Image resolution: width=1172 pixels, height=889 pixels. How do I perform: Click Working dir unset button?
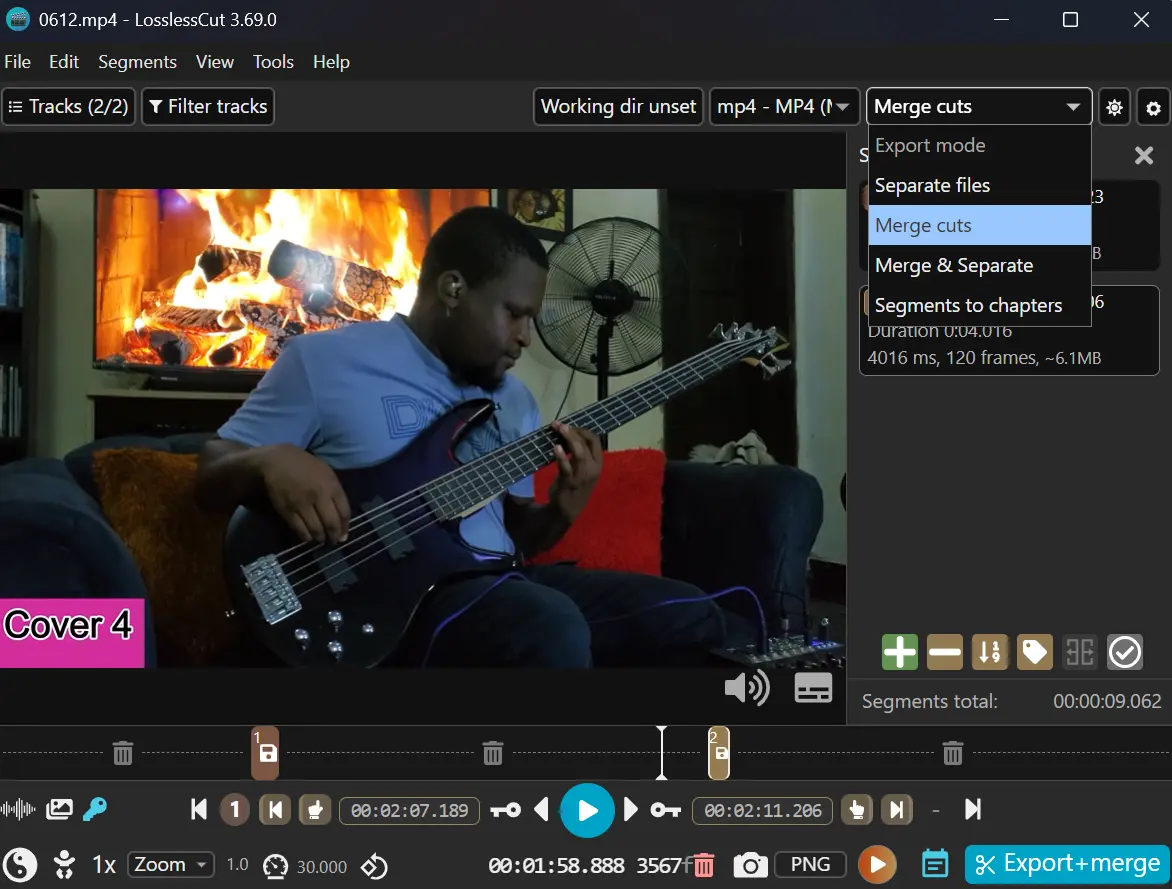618,107
